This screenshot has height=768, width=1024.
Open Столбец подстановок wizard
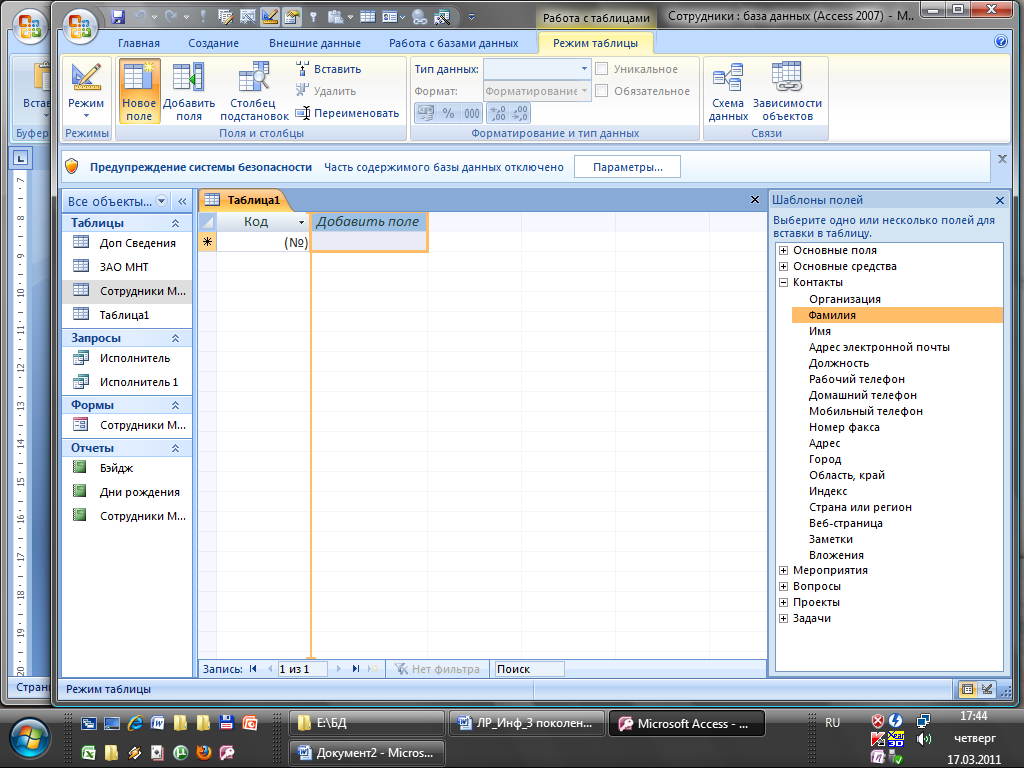pyautogui.click(x=254, y=91)
